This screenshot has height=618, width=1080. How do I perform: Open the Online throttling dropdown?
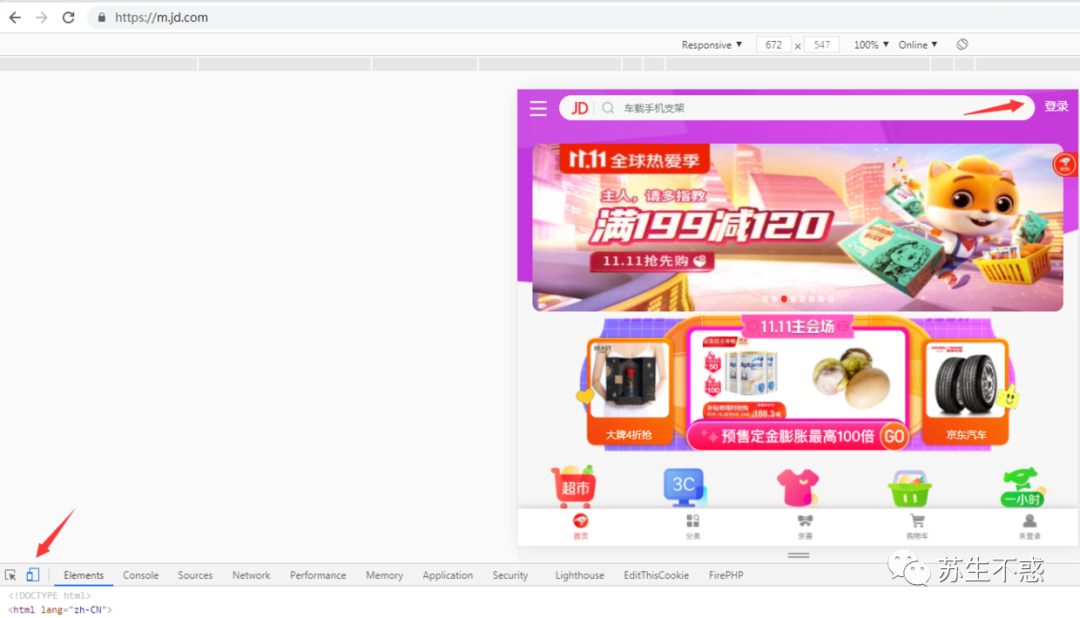(917, 45)
